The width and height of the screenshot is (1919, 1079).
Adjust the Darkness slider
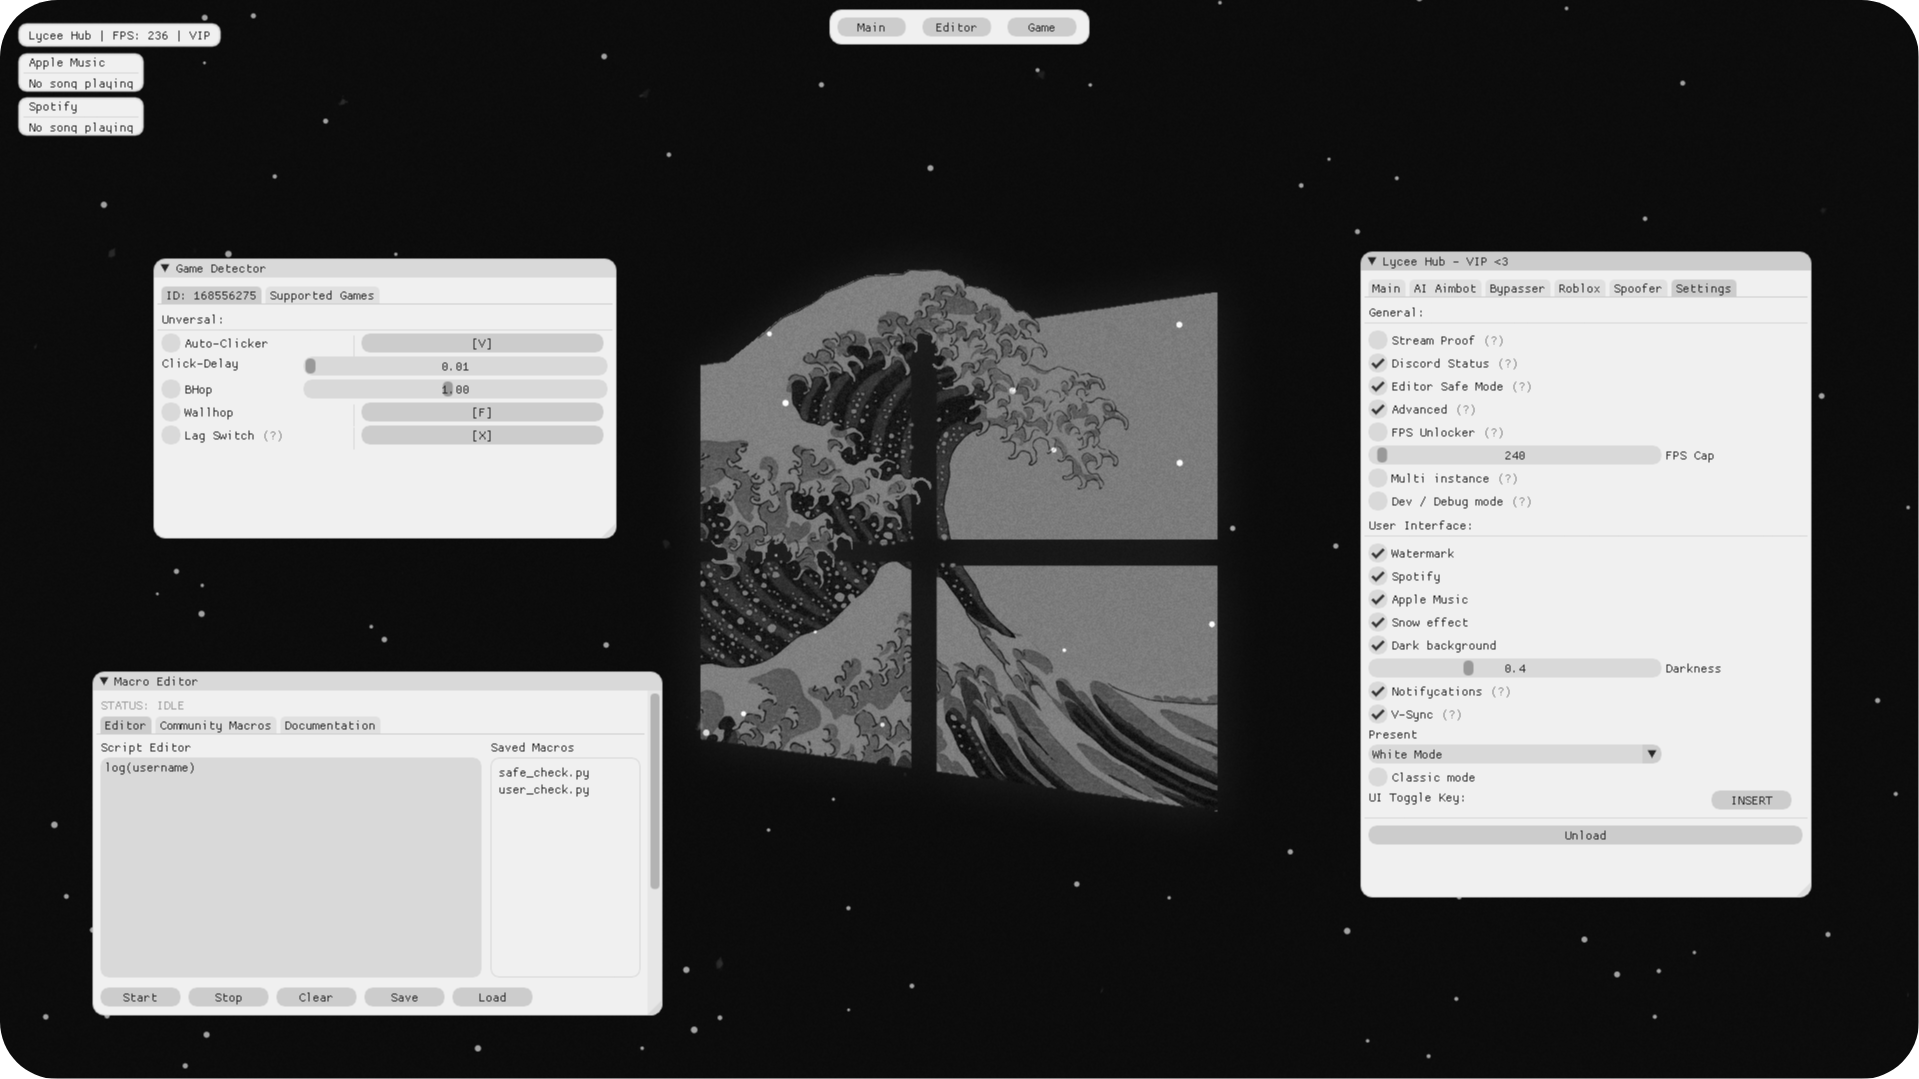tap(1514, 668)
